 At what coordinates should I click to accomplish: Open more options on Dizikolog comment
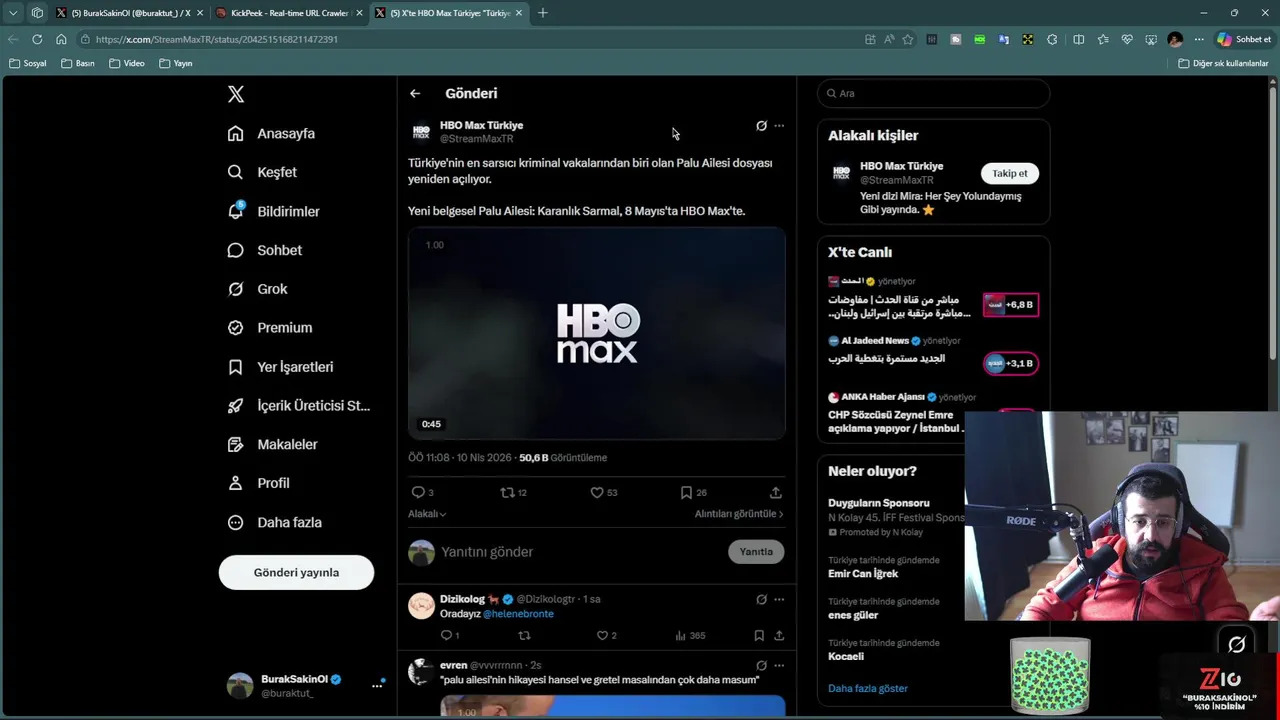[x=779, y=599]
